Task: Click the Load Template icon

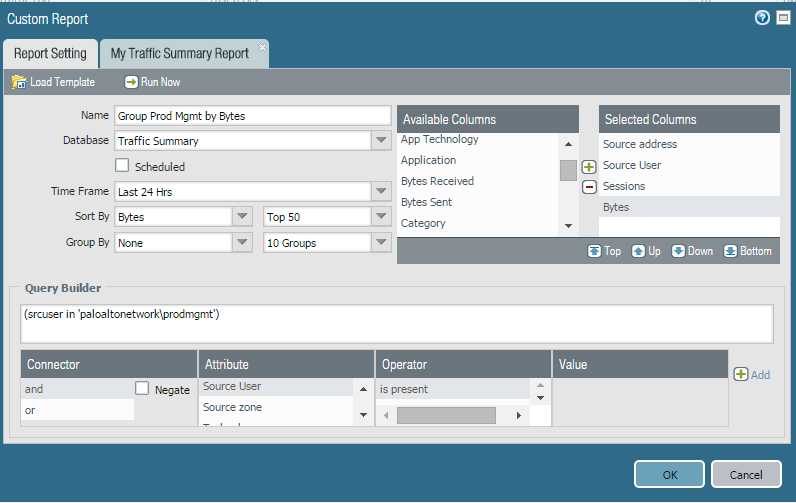Action: [19, 82]
